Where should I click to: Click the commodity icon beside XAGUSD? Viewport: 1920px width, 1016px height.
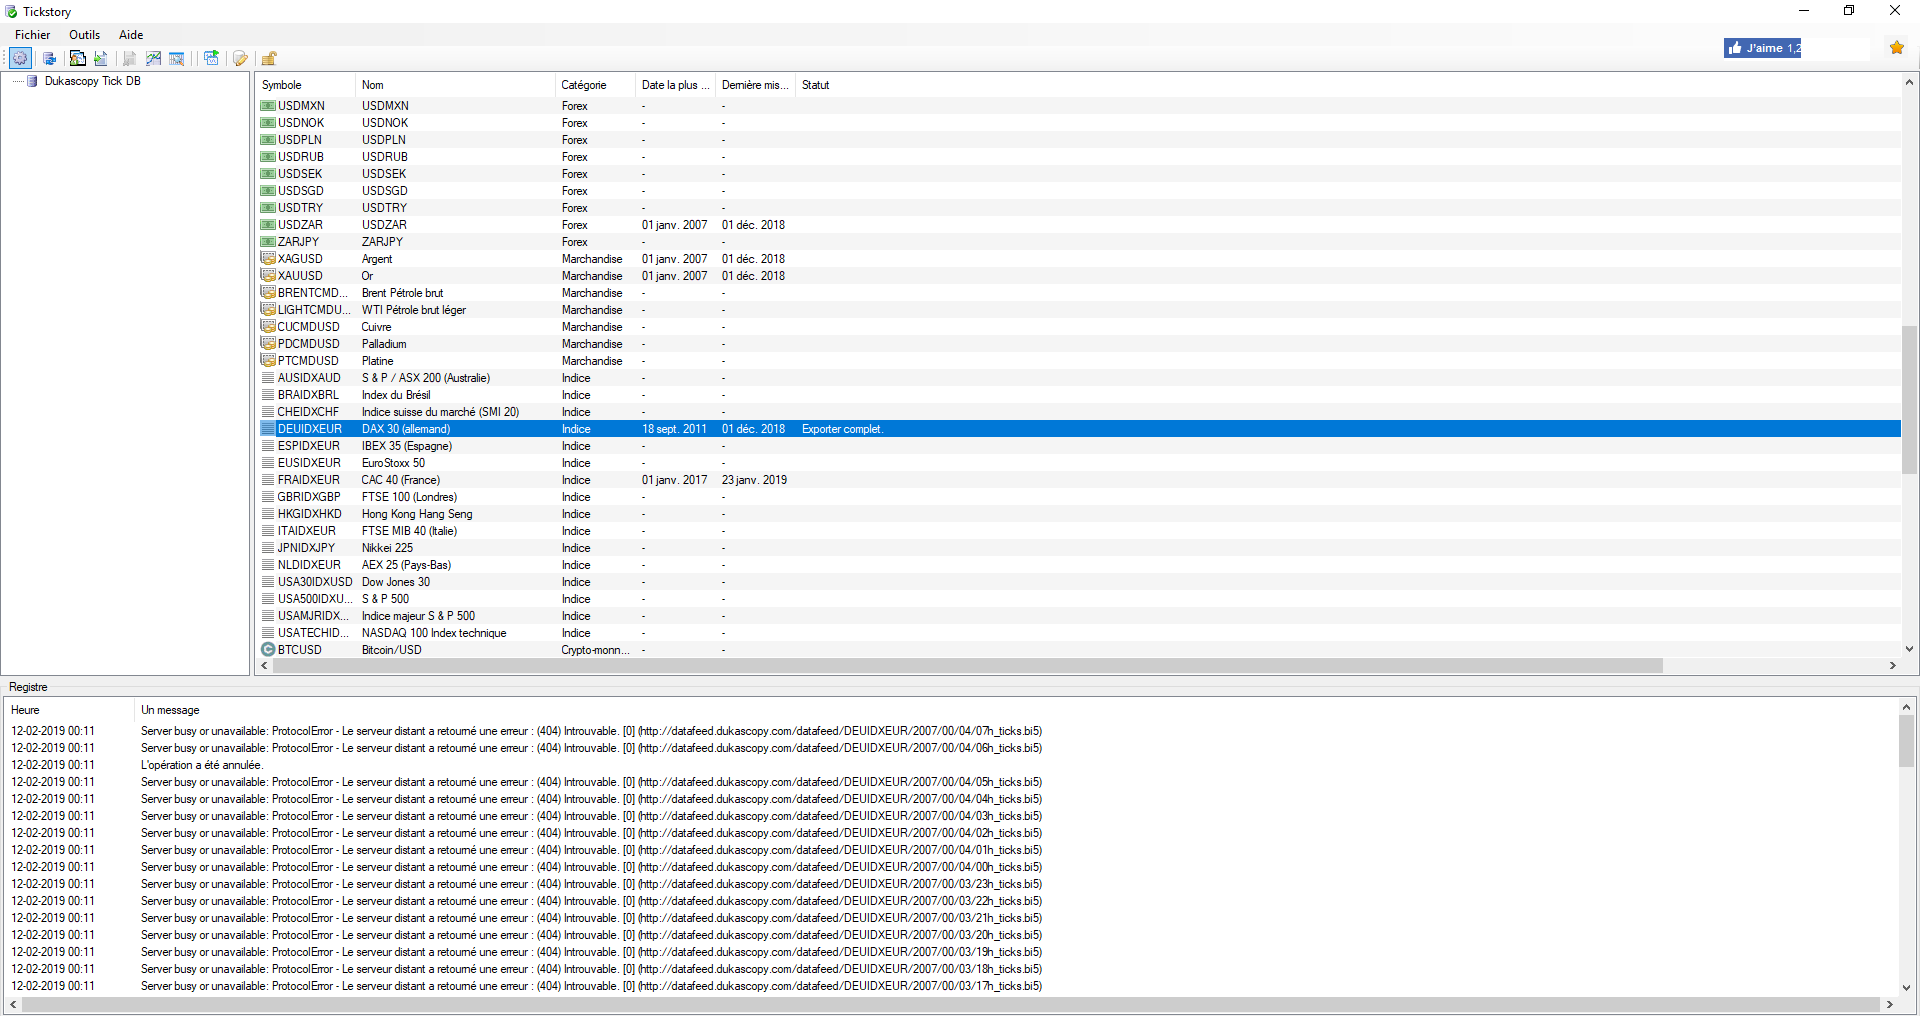[268, 258]
